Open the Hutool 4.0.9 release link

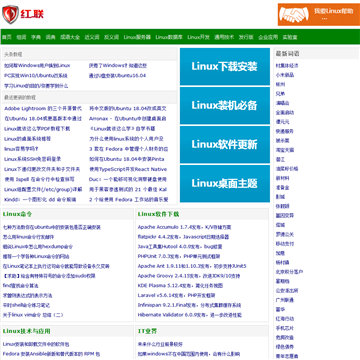pos(180,247)
